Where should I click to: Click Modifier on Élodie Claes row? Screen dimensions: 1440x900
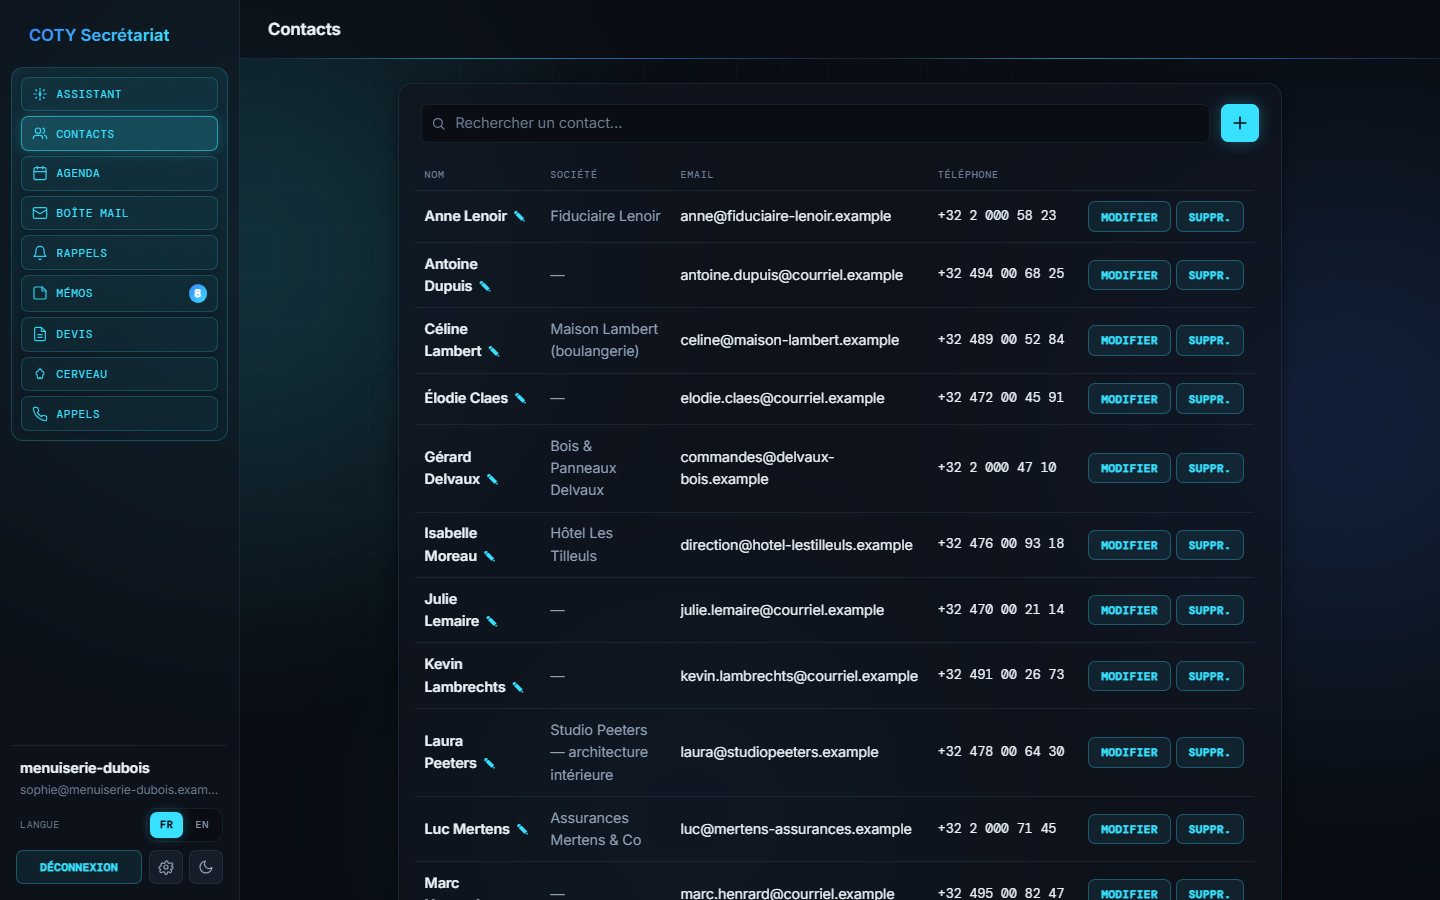1129,399
